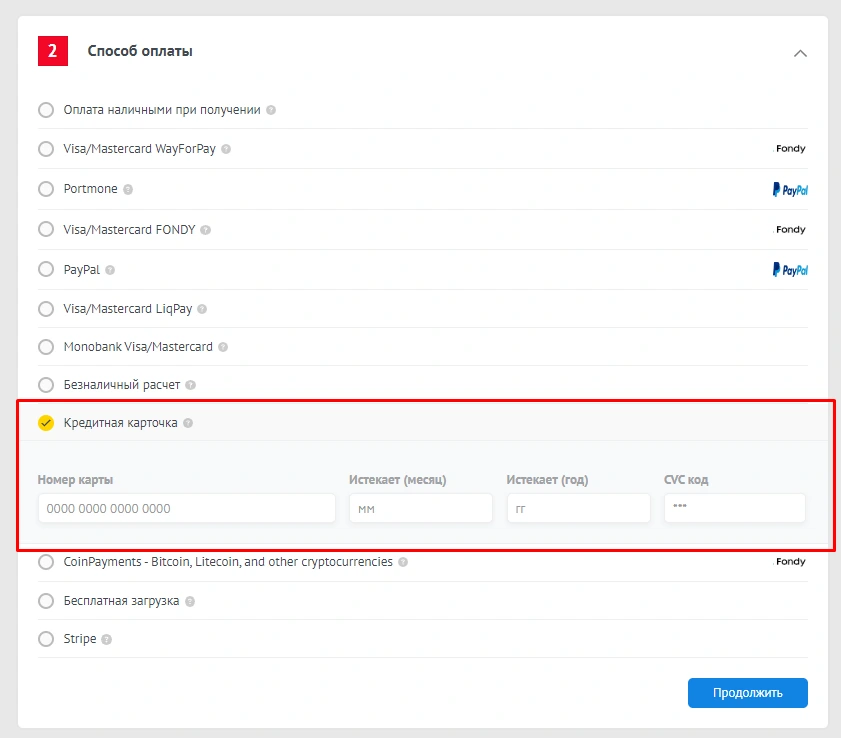Click PayPal logo in the PayPal row
Viewport: 841px width, 738px height.
(x=790, y=270)
